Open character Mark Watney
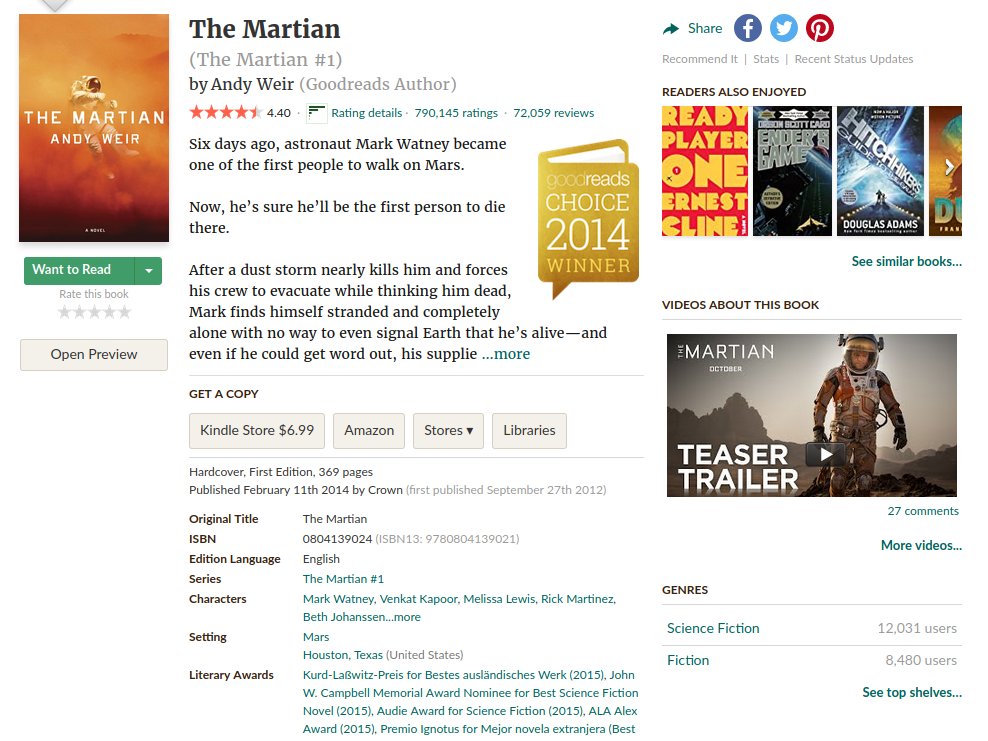This screenshot has height=741, width=988. 338,599
